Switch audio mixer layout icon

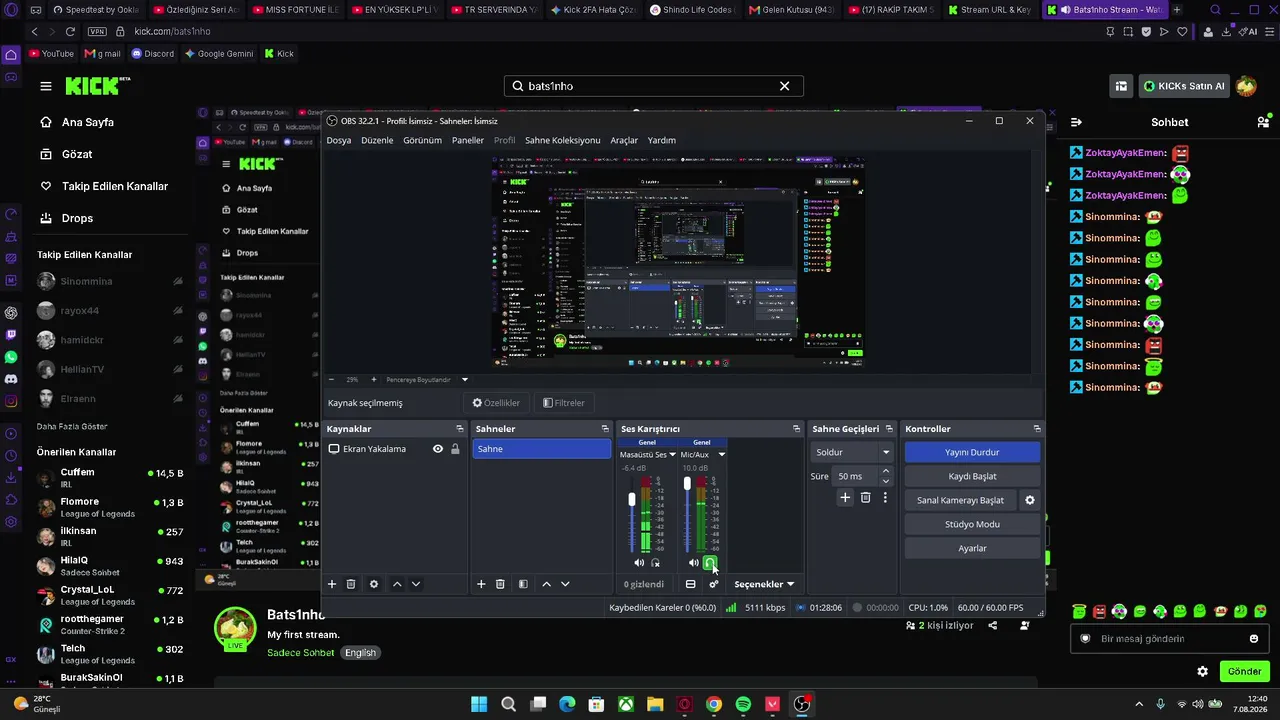click(x=690, y=584)
